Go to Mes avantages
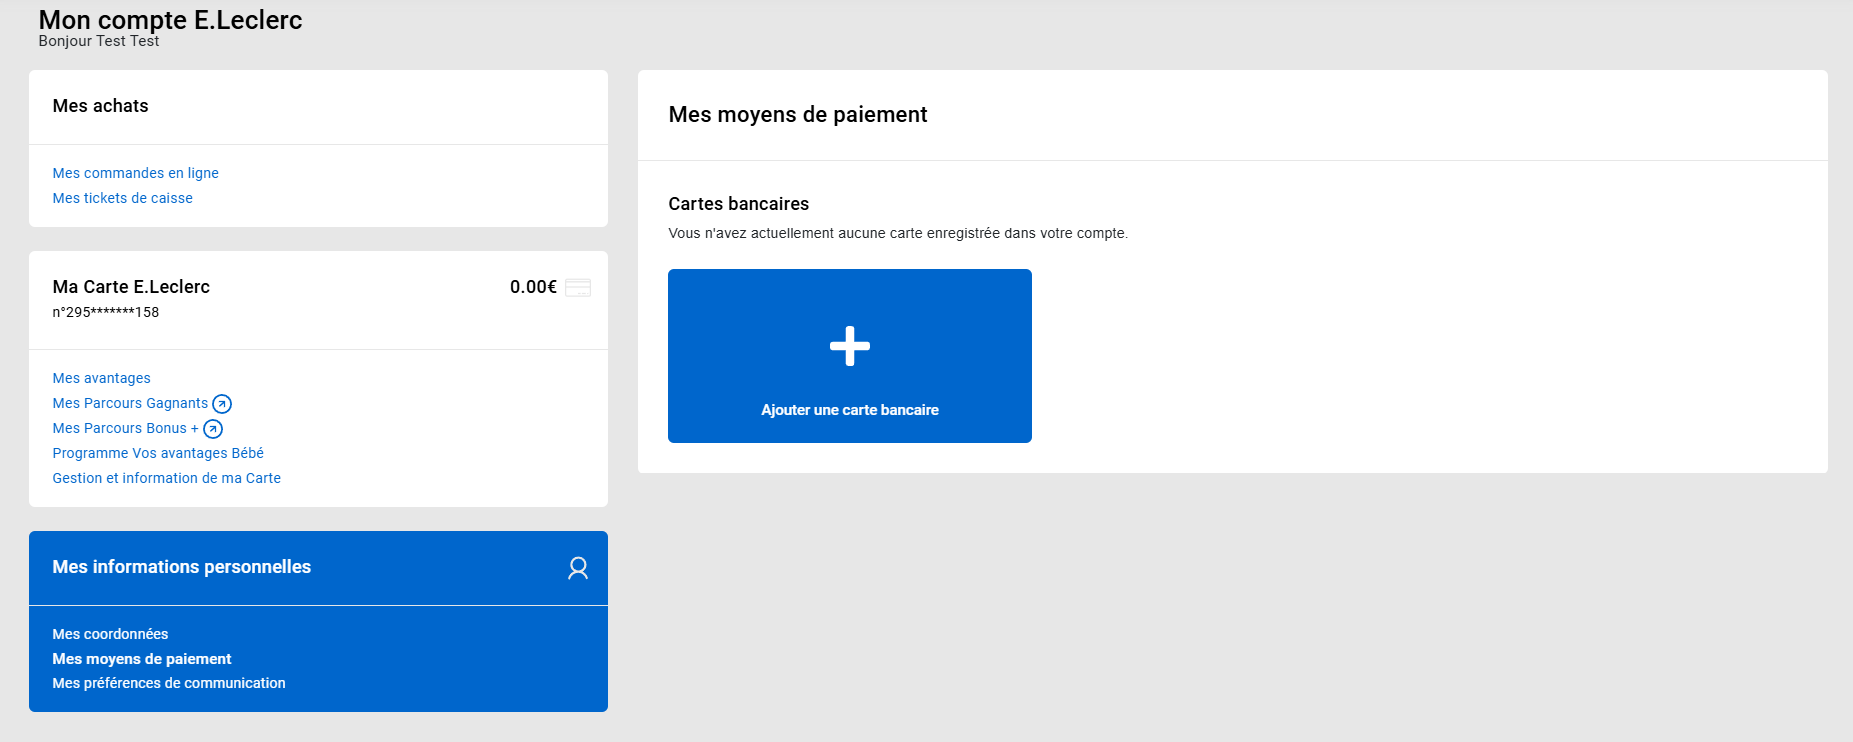 click(x=102, y=378)
